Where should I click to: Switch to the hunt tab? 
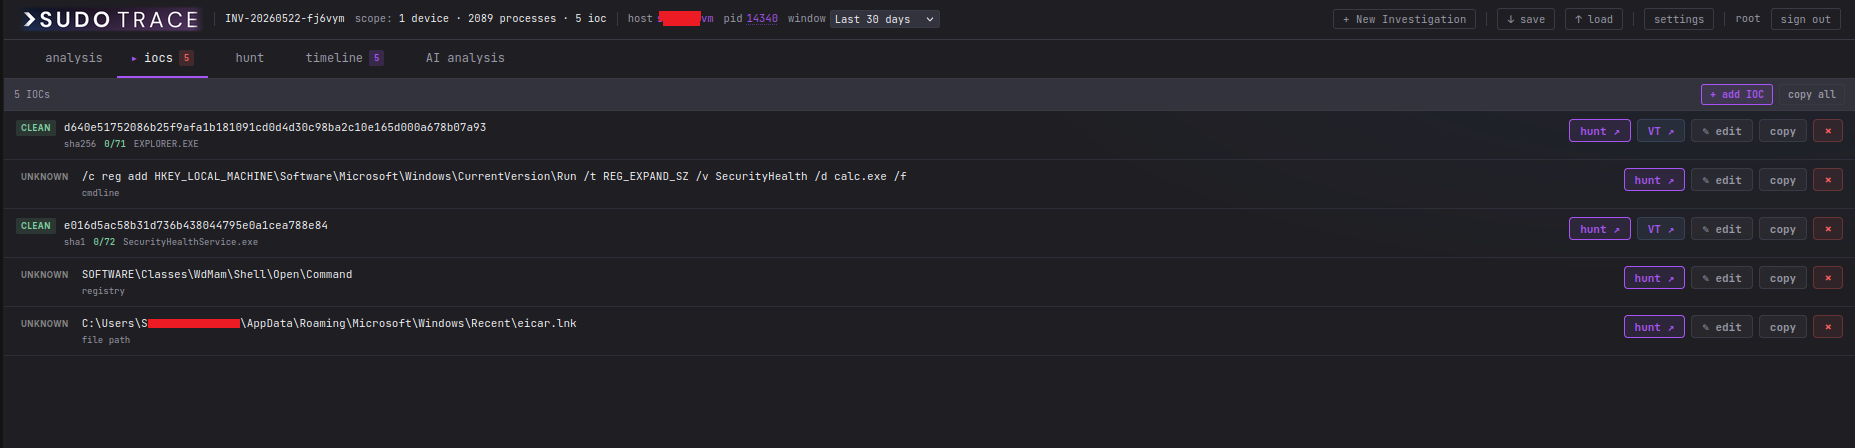coord(250,58)
